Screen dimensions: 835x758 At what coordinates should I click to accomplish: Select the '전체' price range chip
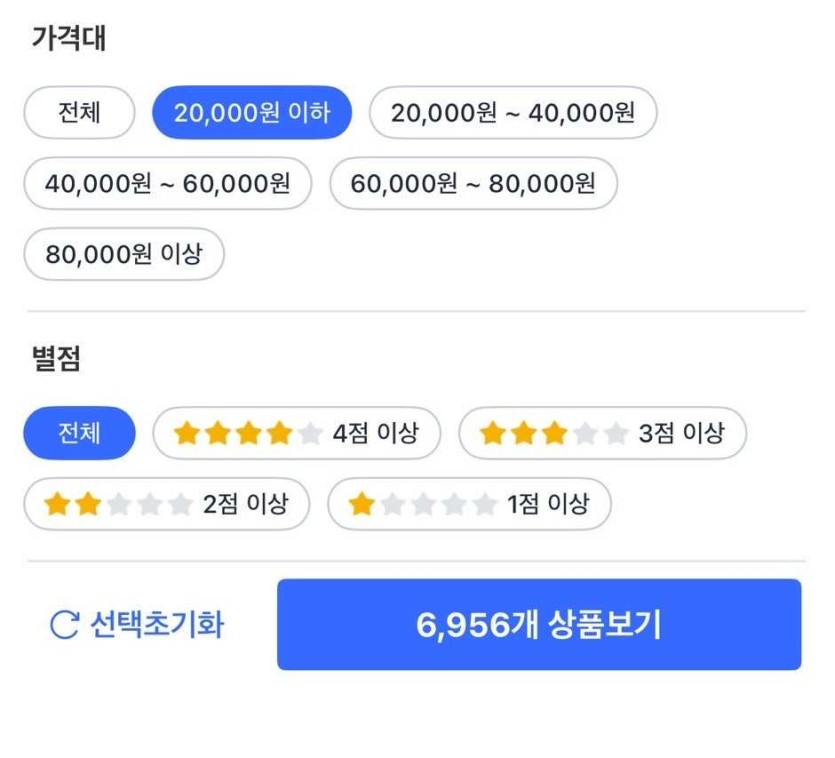[79, 112]
